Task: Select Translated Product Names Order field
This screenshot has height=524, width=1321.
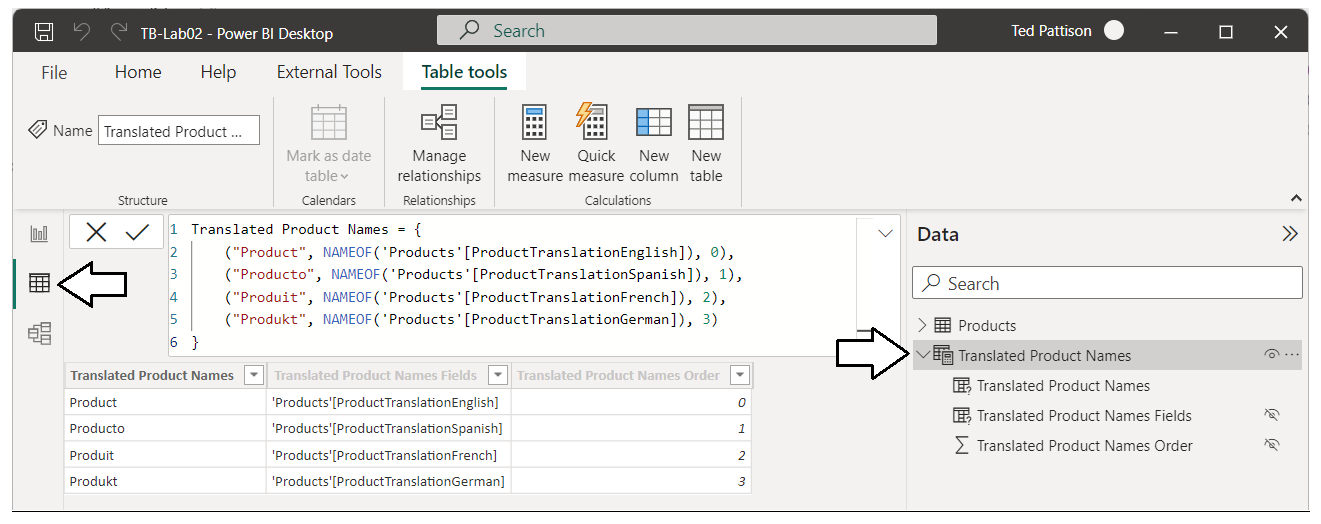Action: point(1085,445)
